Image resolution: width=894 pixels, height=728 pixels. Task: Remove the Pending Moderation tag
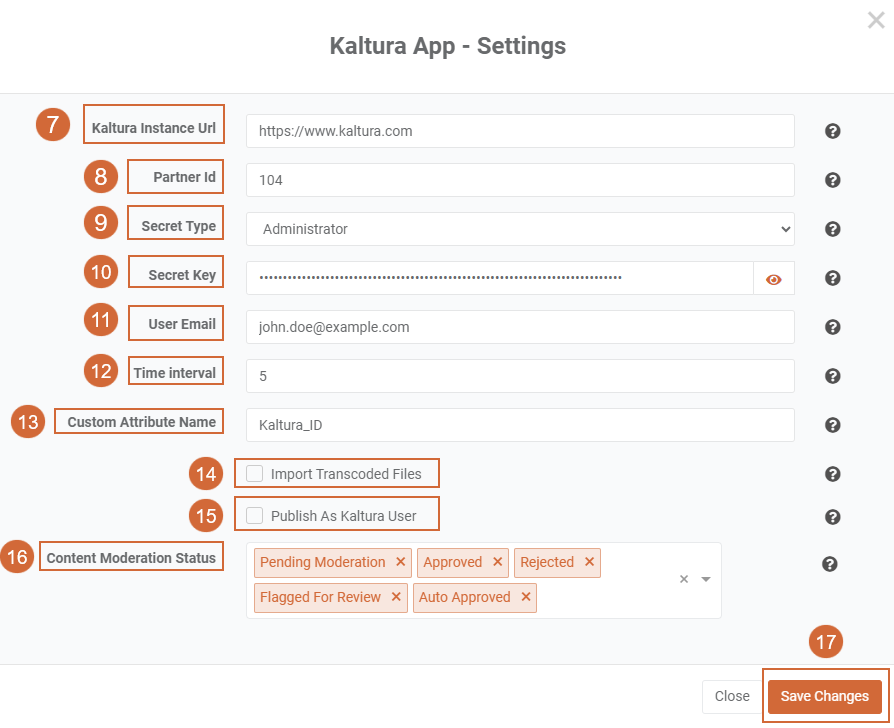click(x=400, y=562)
